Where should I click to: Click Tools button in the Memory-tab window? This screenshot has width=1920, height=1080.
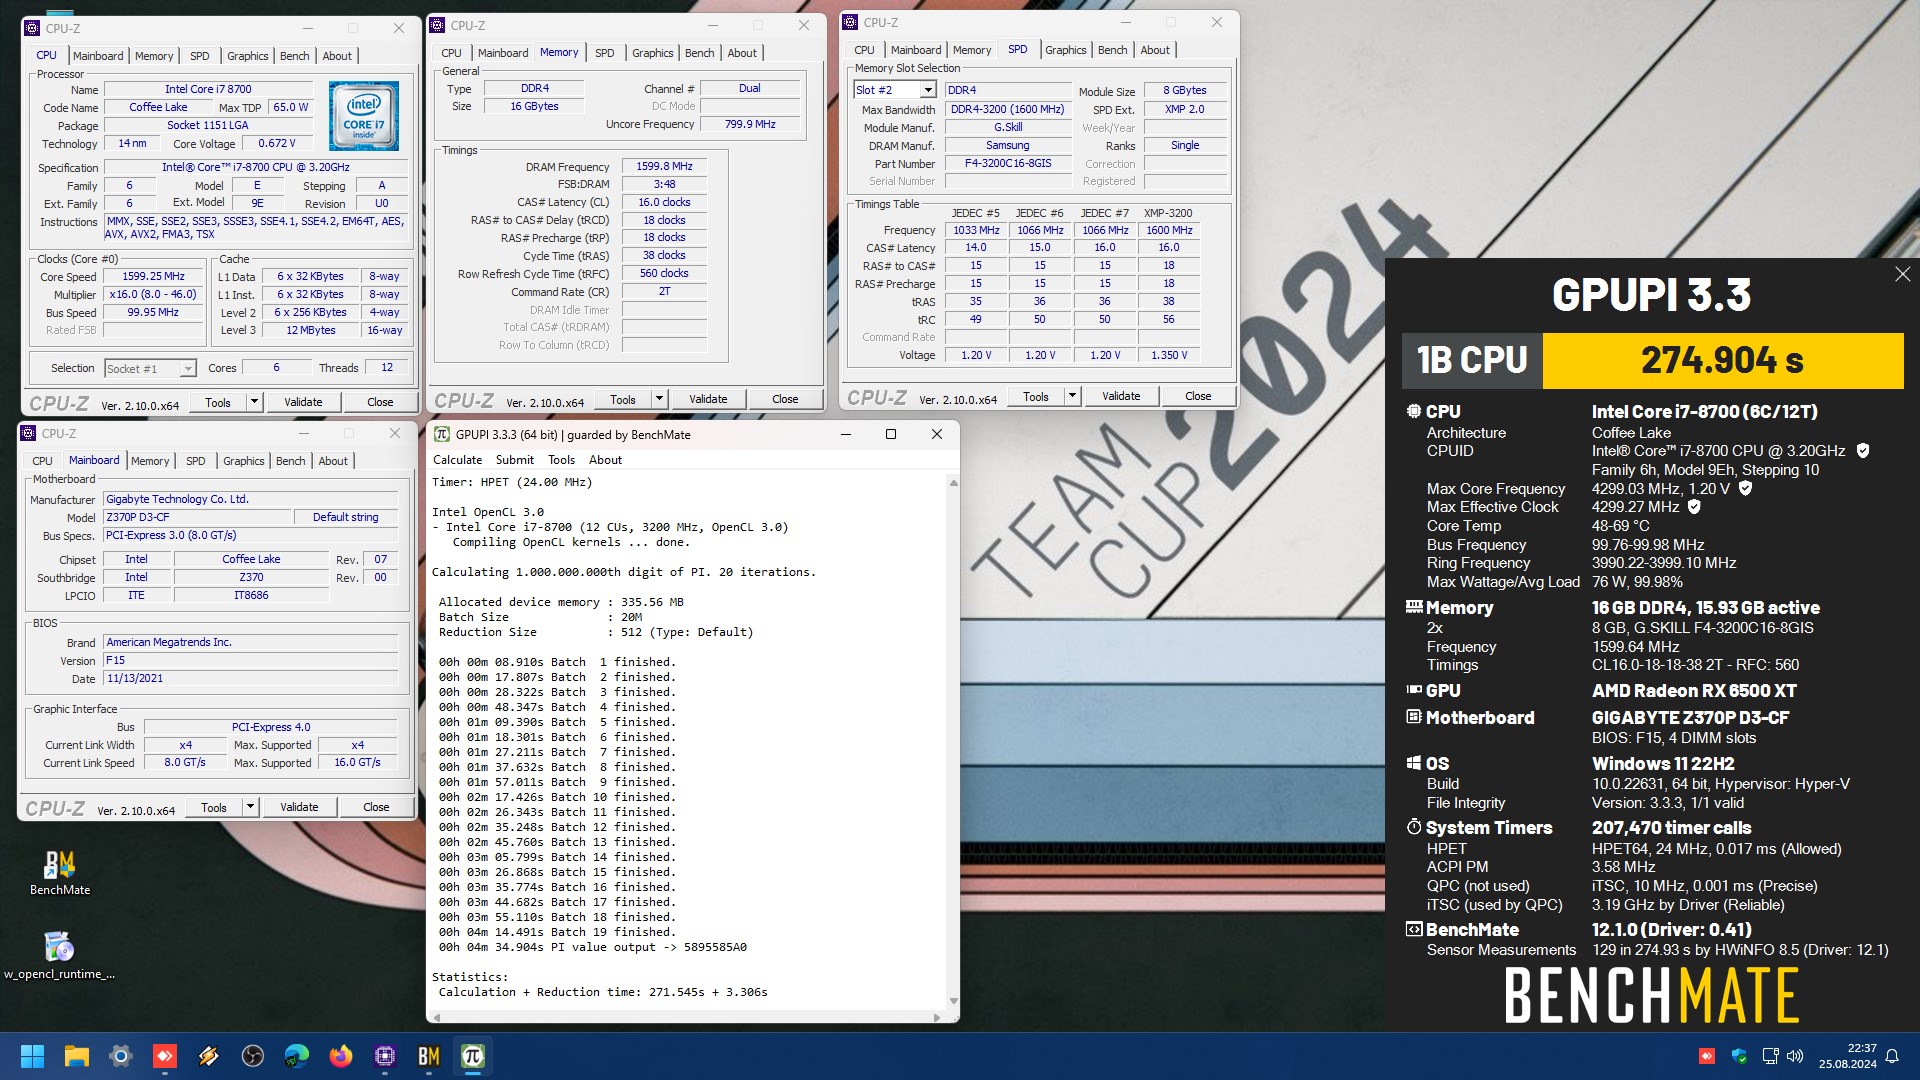click(x=622, y=399)
